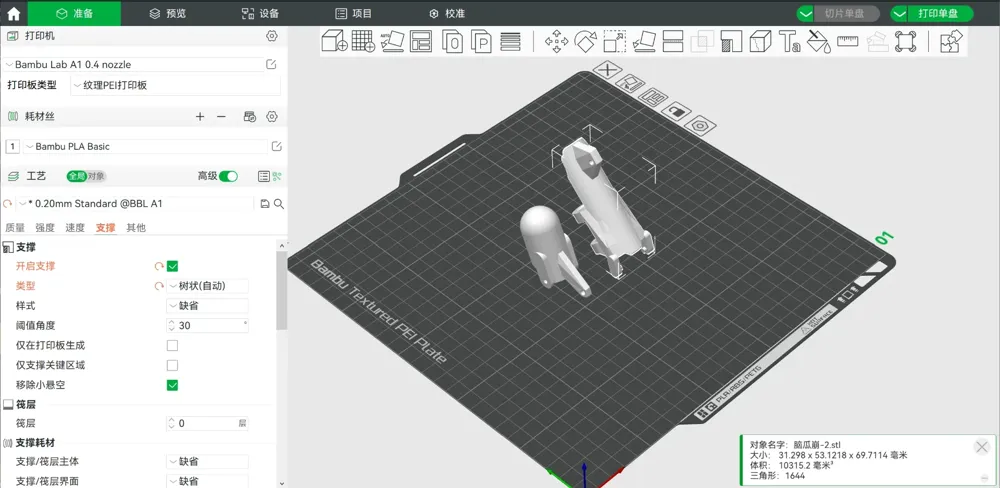Select the Cut tool

673,41
